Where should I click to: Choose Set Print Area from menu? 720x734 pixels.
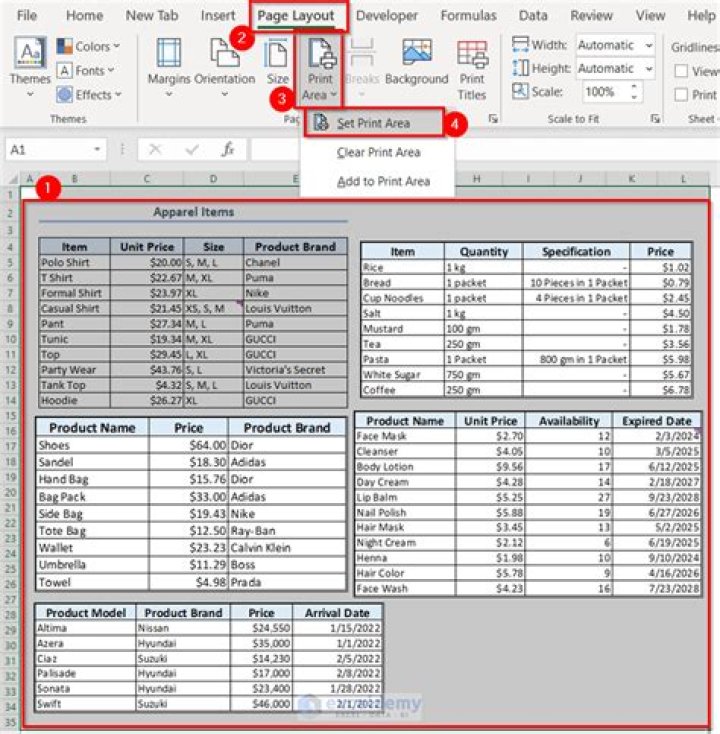[373, 123]
